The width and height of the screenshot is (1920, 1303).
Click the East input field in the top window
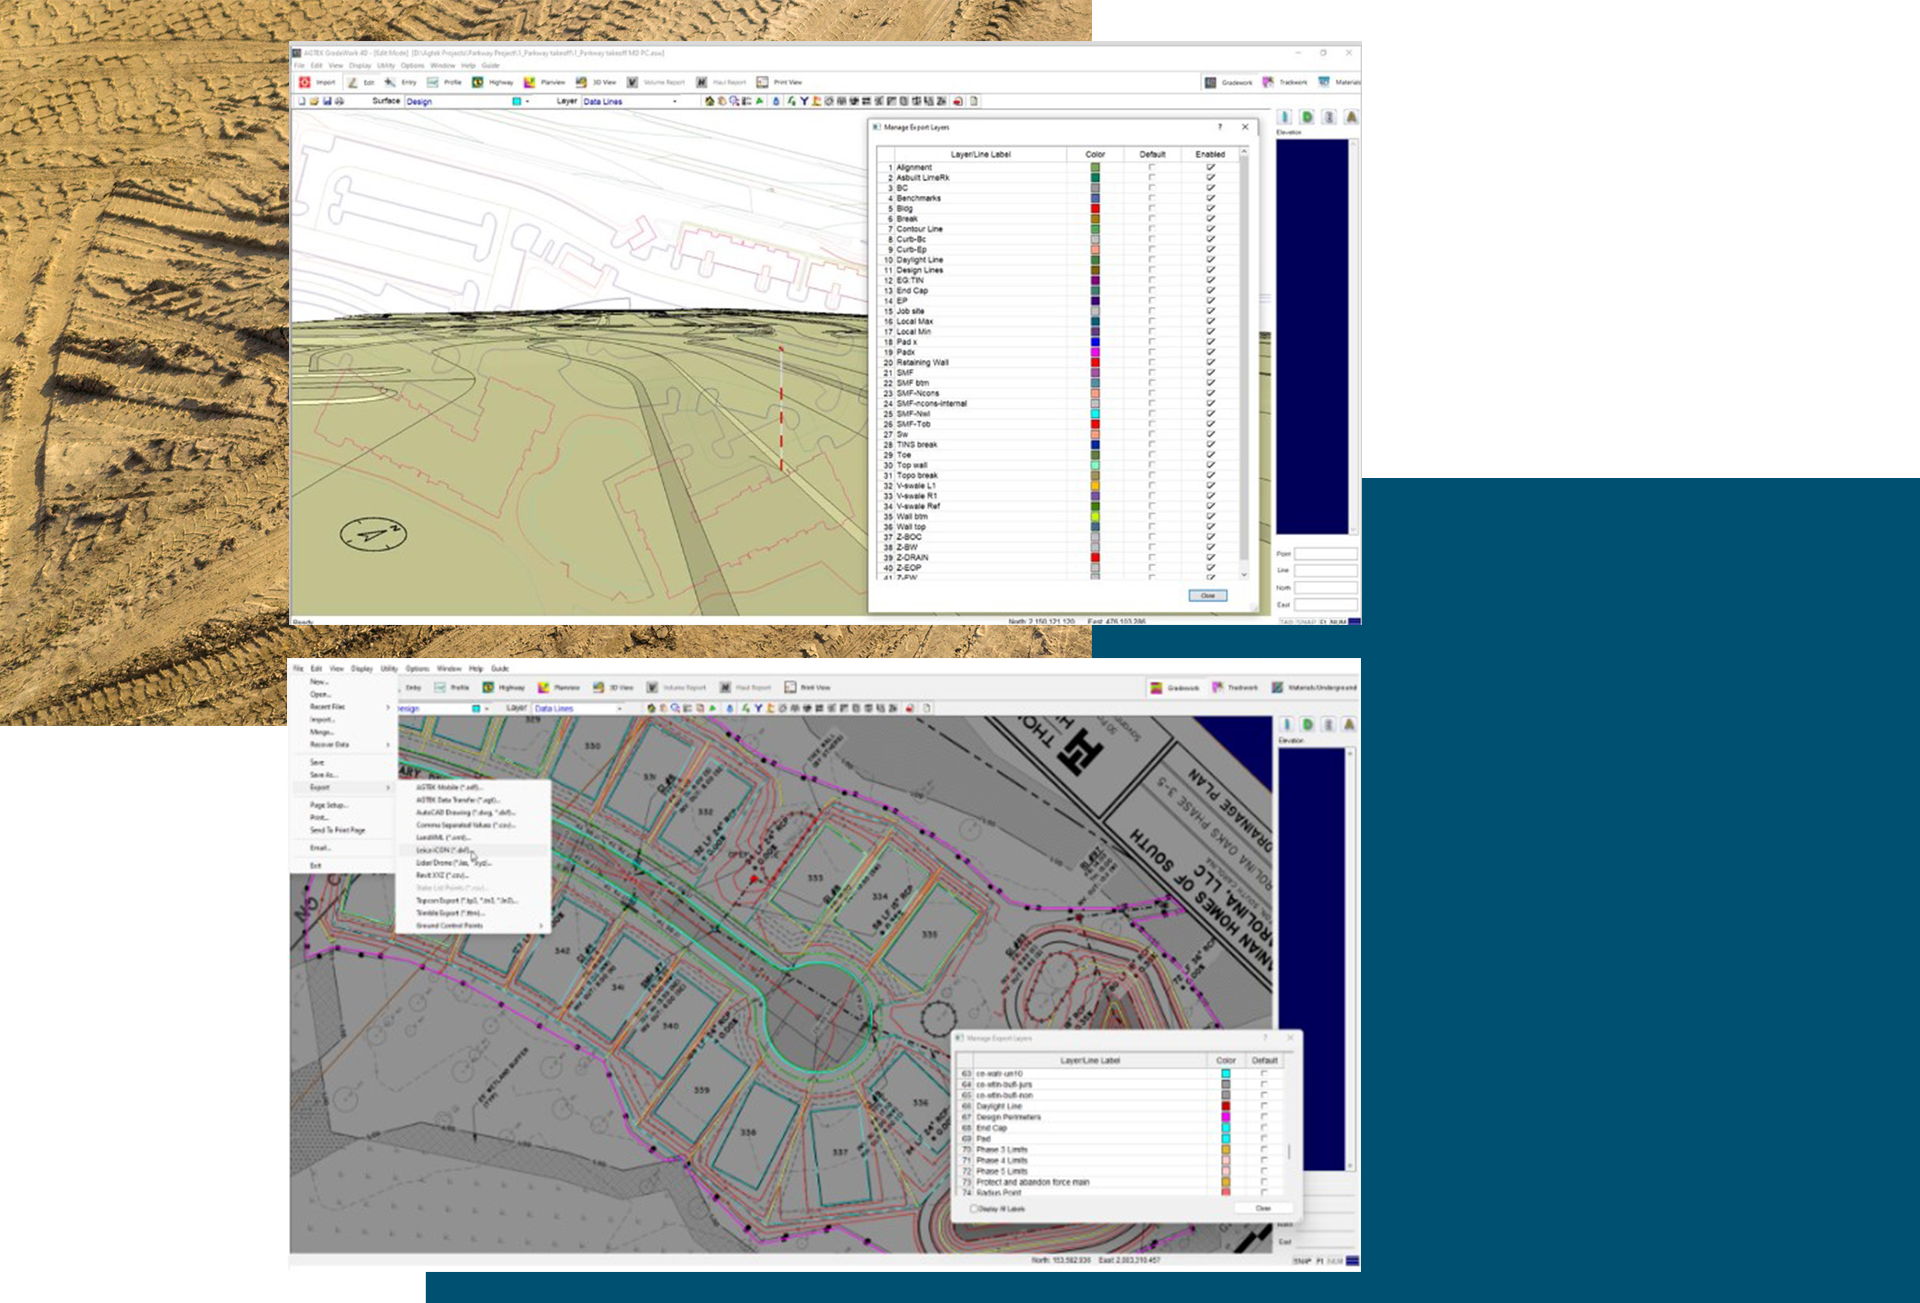pos(1326,604)
